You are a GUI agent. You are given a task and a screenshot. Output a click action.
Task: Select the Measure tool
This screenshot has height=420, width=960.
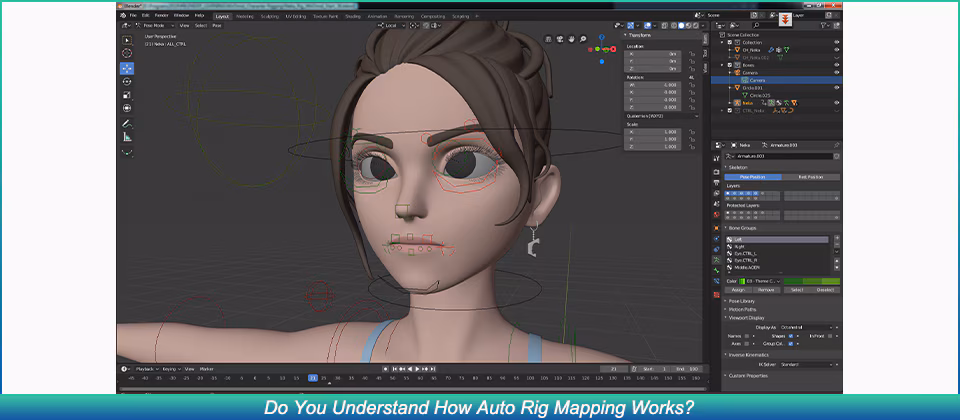(x=127, y=137)
